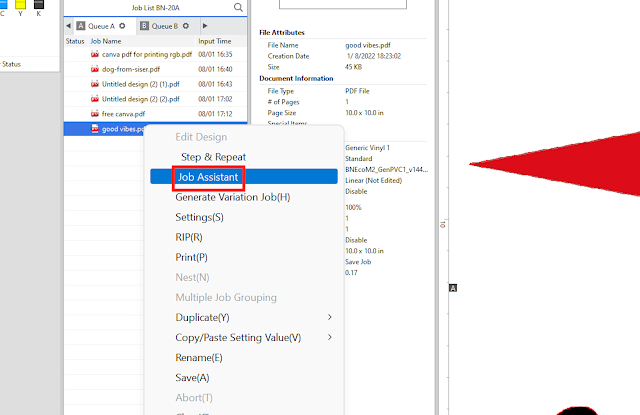This screenshot has height=415, width=640.
Task: Click the Generic Vinyl 1 media value
Action: pos(367,148)
